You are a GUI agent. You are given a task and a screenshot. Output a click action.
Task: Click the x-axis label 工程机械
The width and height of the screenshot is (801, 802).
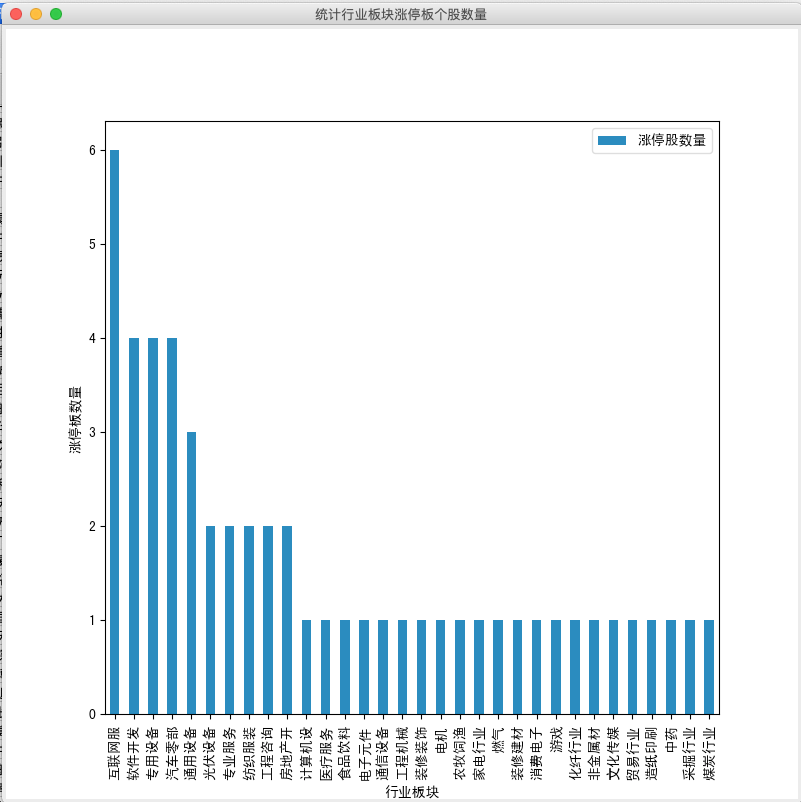coord(402,753)
